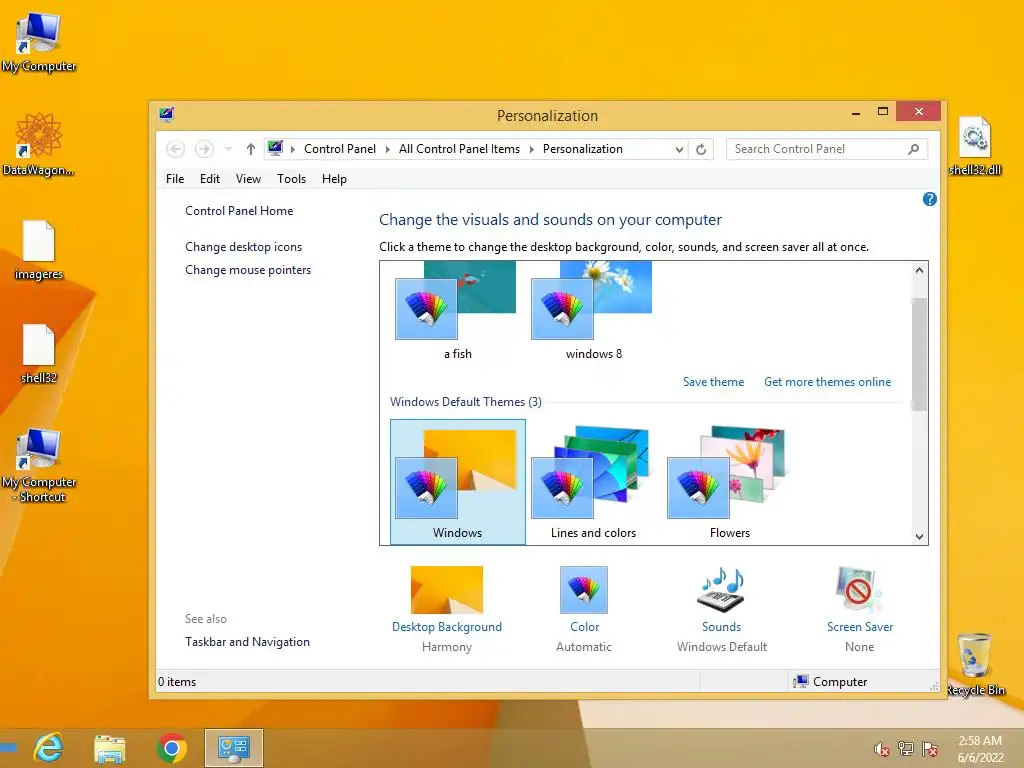Expand the chevron after Control Panel breadcrumb
Image resolution: width=1024 pixels, height=768 pixels.
point(387,149)
